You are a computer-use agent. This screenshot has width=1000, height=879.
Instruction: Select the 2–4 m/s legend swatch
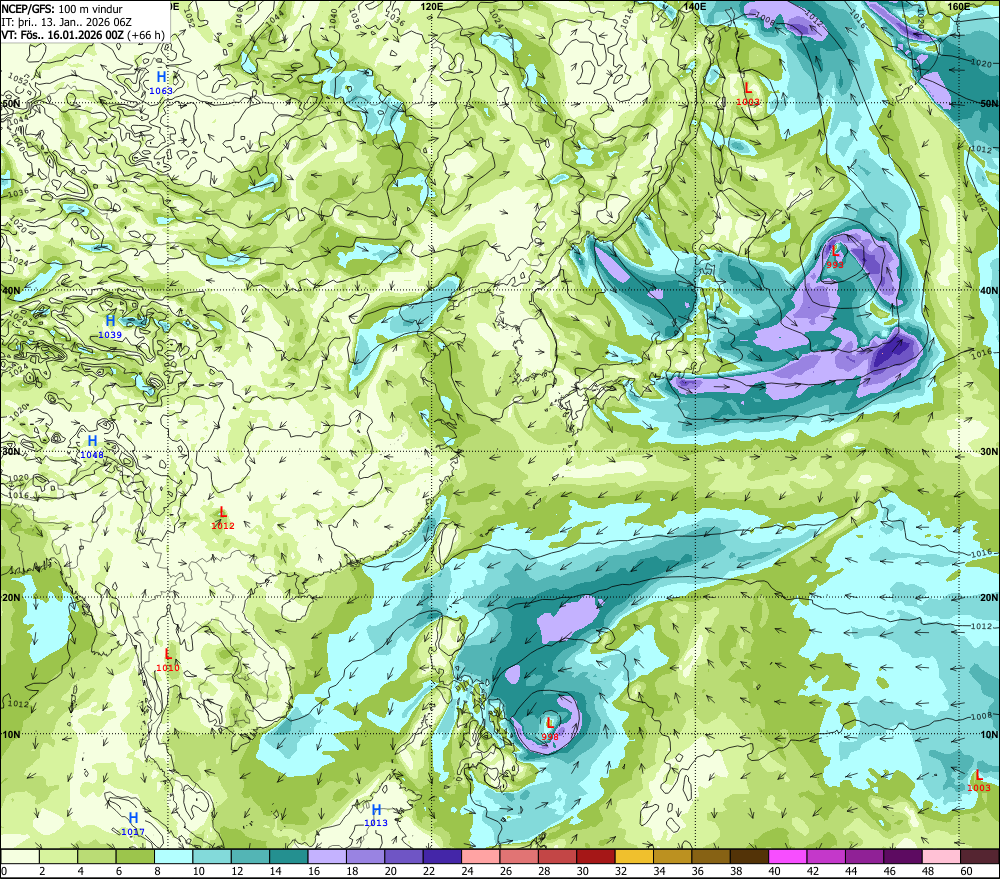point(59,856)
